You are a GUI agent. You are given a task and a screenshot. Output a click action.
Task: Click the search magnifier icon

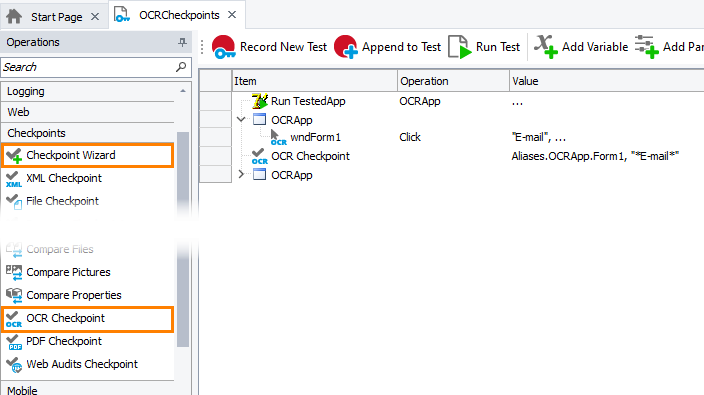pyautogui.click(x=181, y=67)
